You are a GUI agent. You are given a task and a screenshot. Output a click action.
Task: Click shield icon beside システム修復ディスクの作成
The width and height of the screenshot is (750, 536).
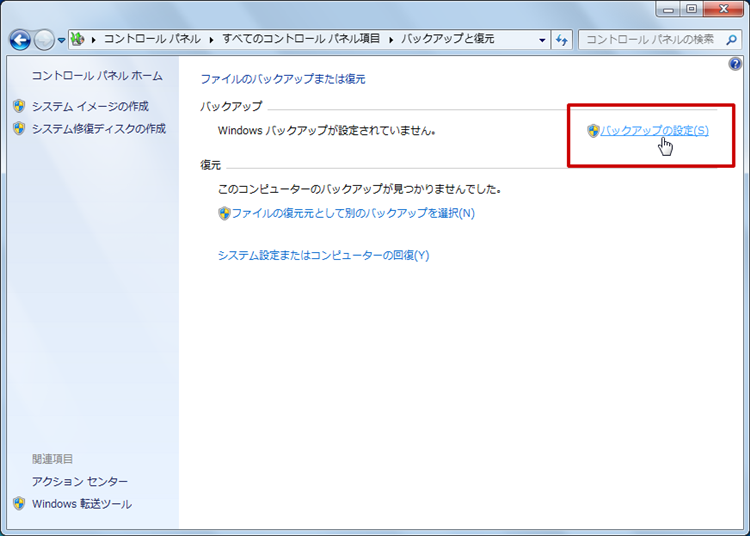point(19,128)
